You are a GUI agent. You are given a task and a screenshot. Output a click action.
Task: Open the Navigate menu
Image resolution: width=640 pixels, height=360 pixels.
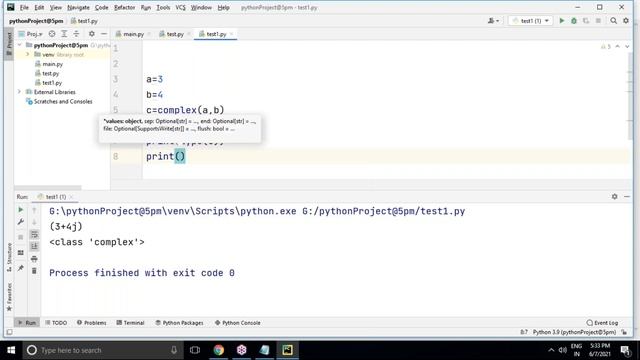coord(78,7)
